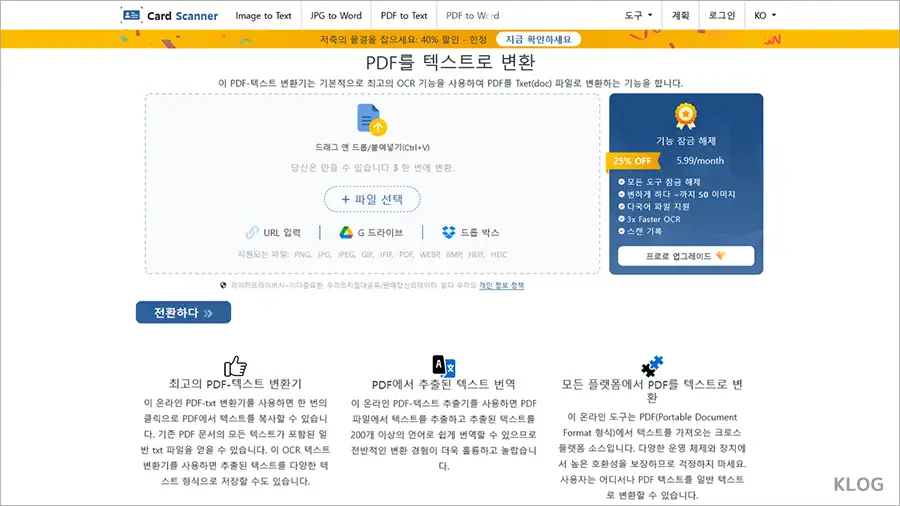Open the PDF to Word tool
The image size is (900, 506).
tap(472, 15)
